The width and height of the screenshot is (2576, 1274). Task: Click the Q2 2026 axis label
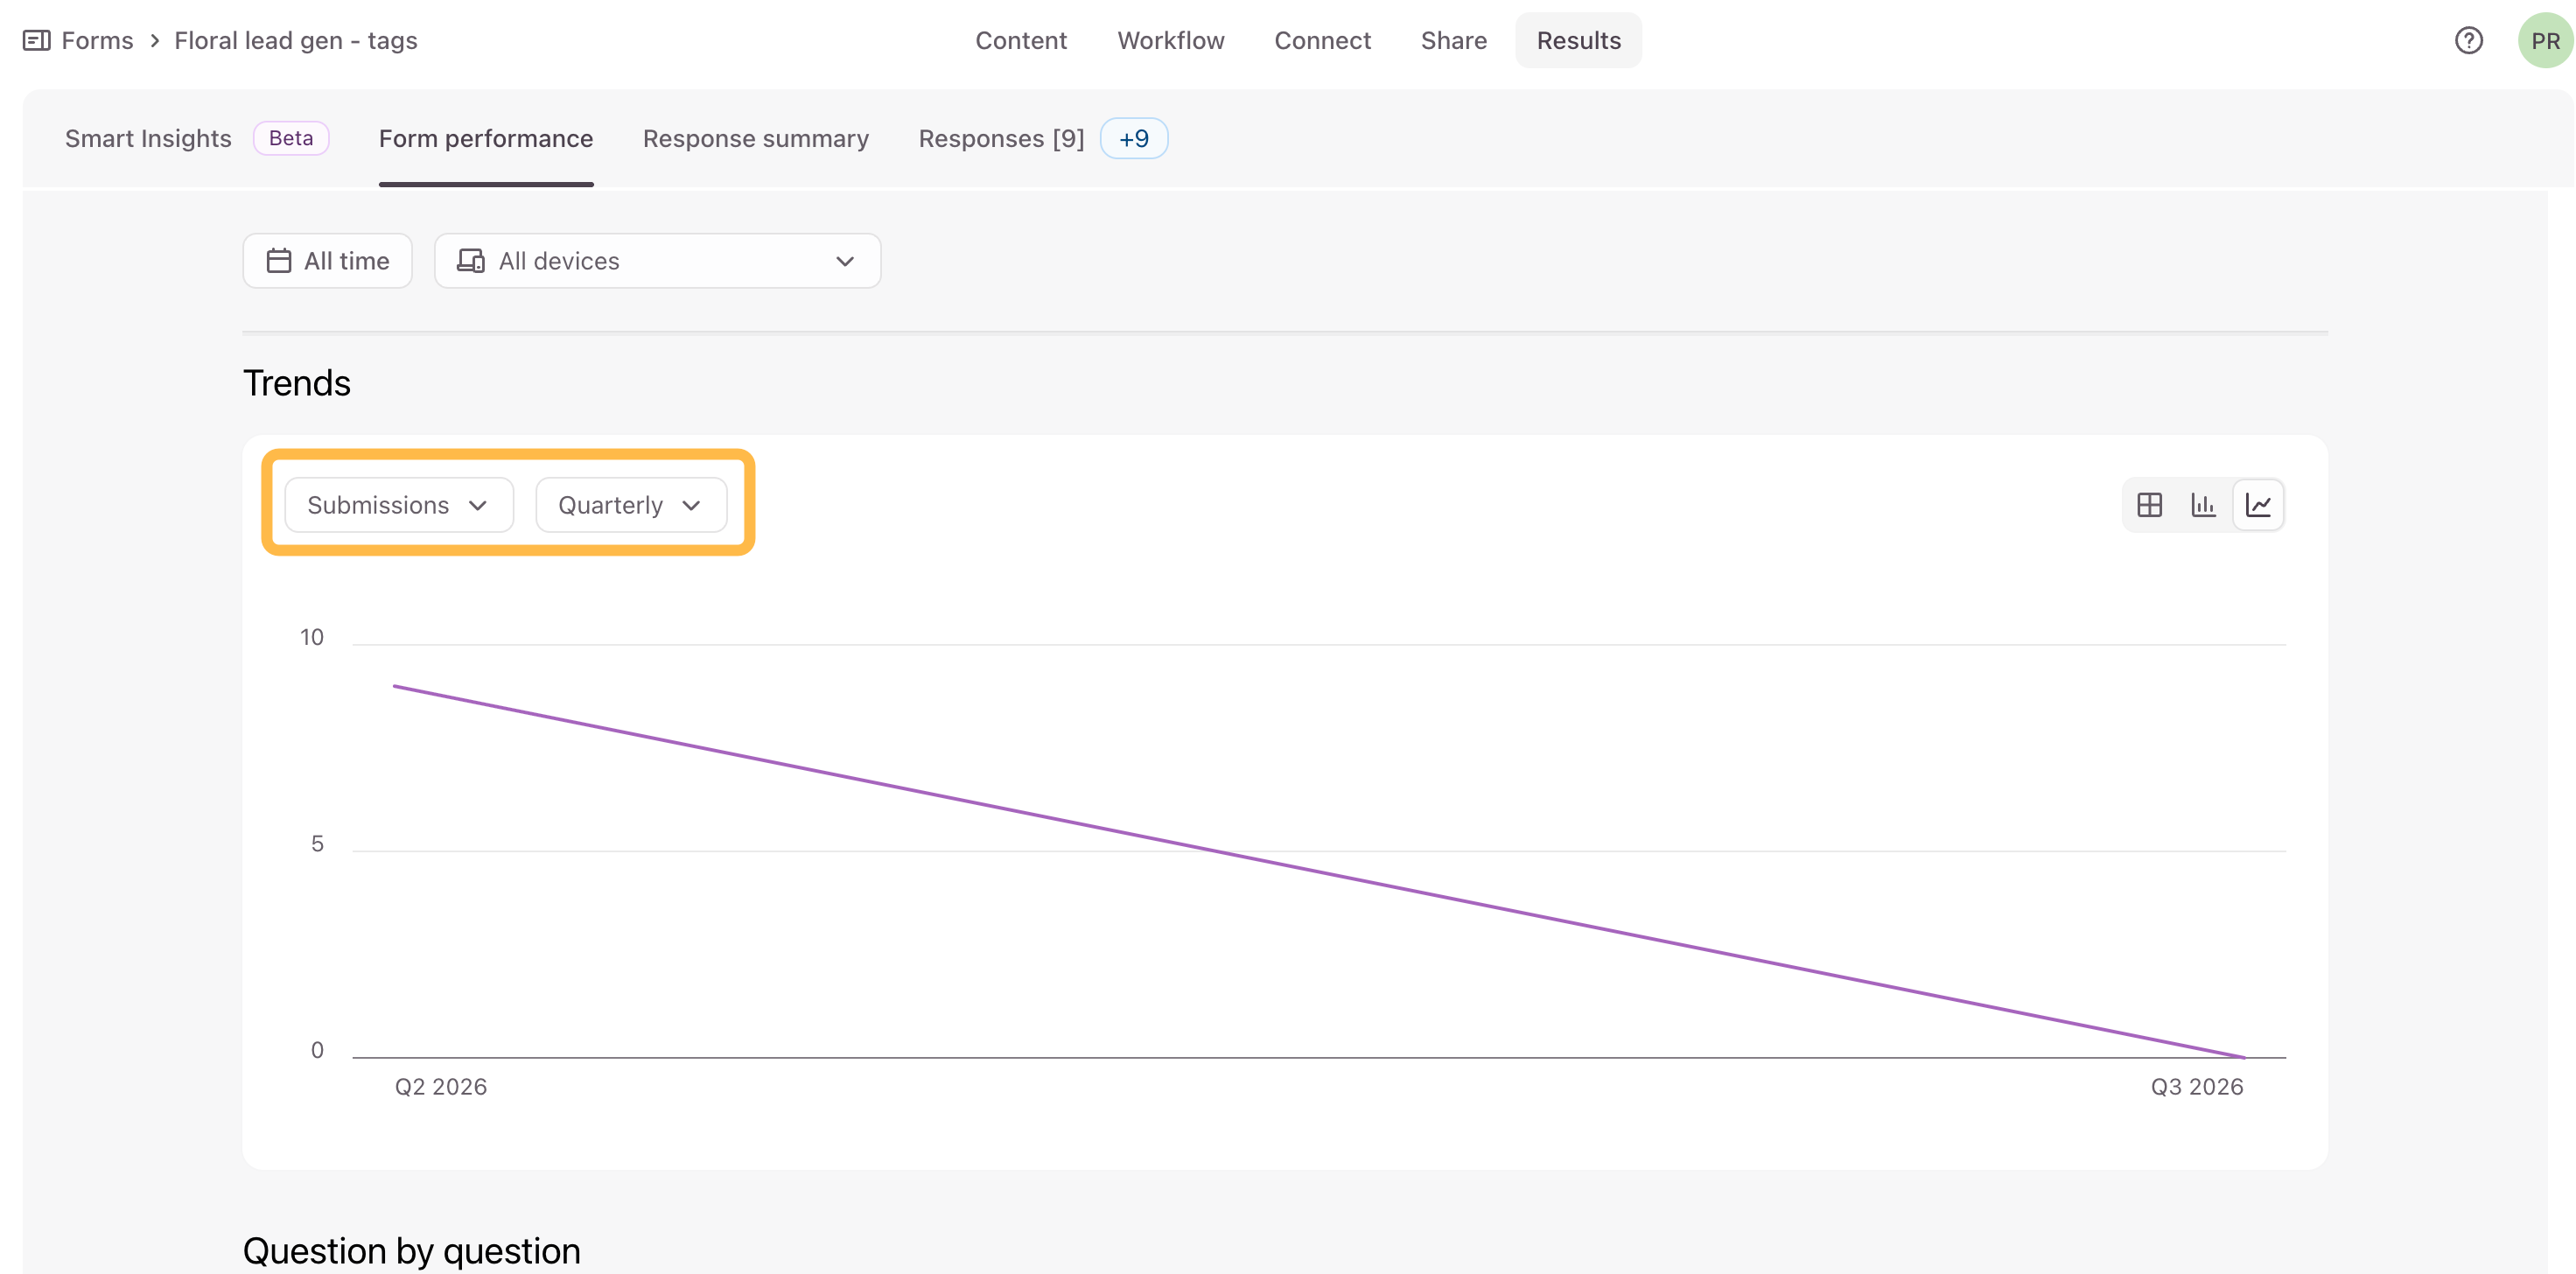coord(441,1087)
